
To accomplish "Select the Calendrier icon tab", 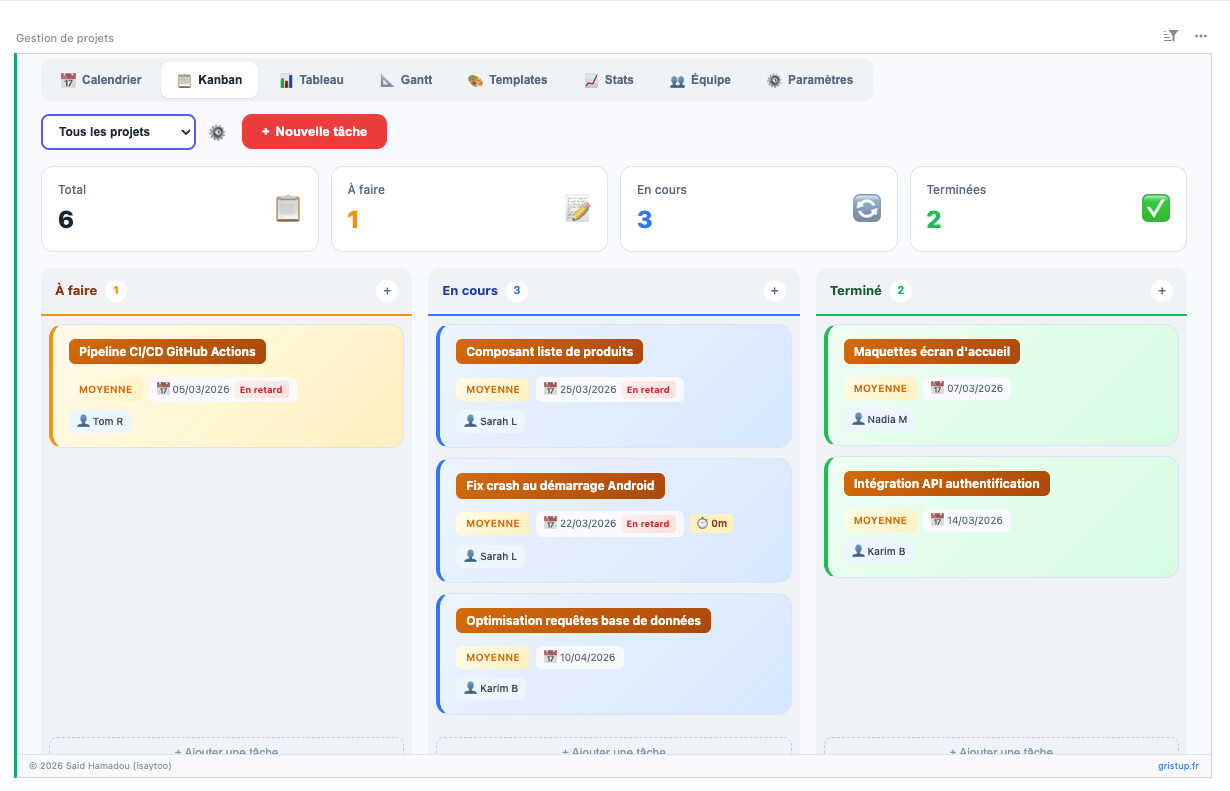I will [x=68, y=79].
